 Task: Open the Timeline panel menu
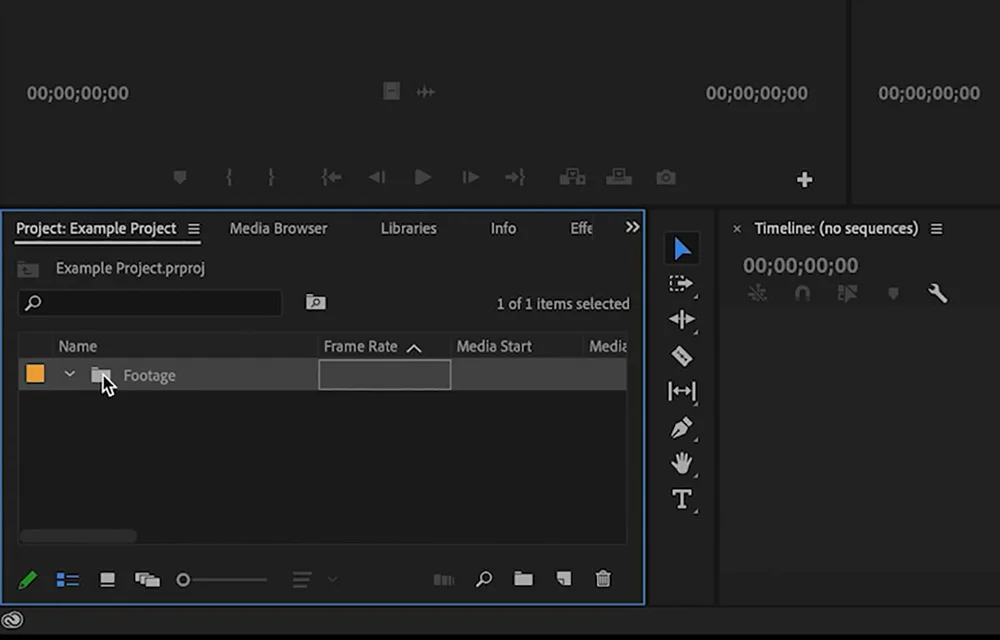click(x=936, y=228)
